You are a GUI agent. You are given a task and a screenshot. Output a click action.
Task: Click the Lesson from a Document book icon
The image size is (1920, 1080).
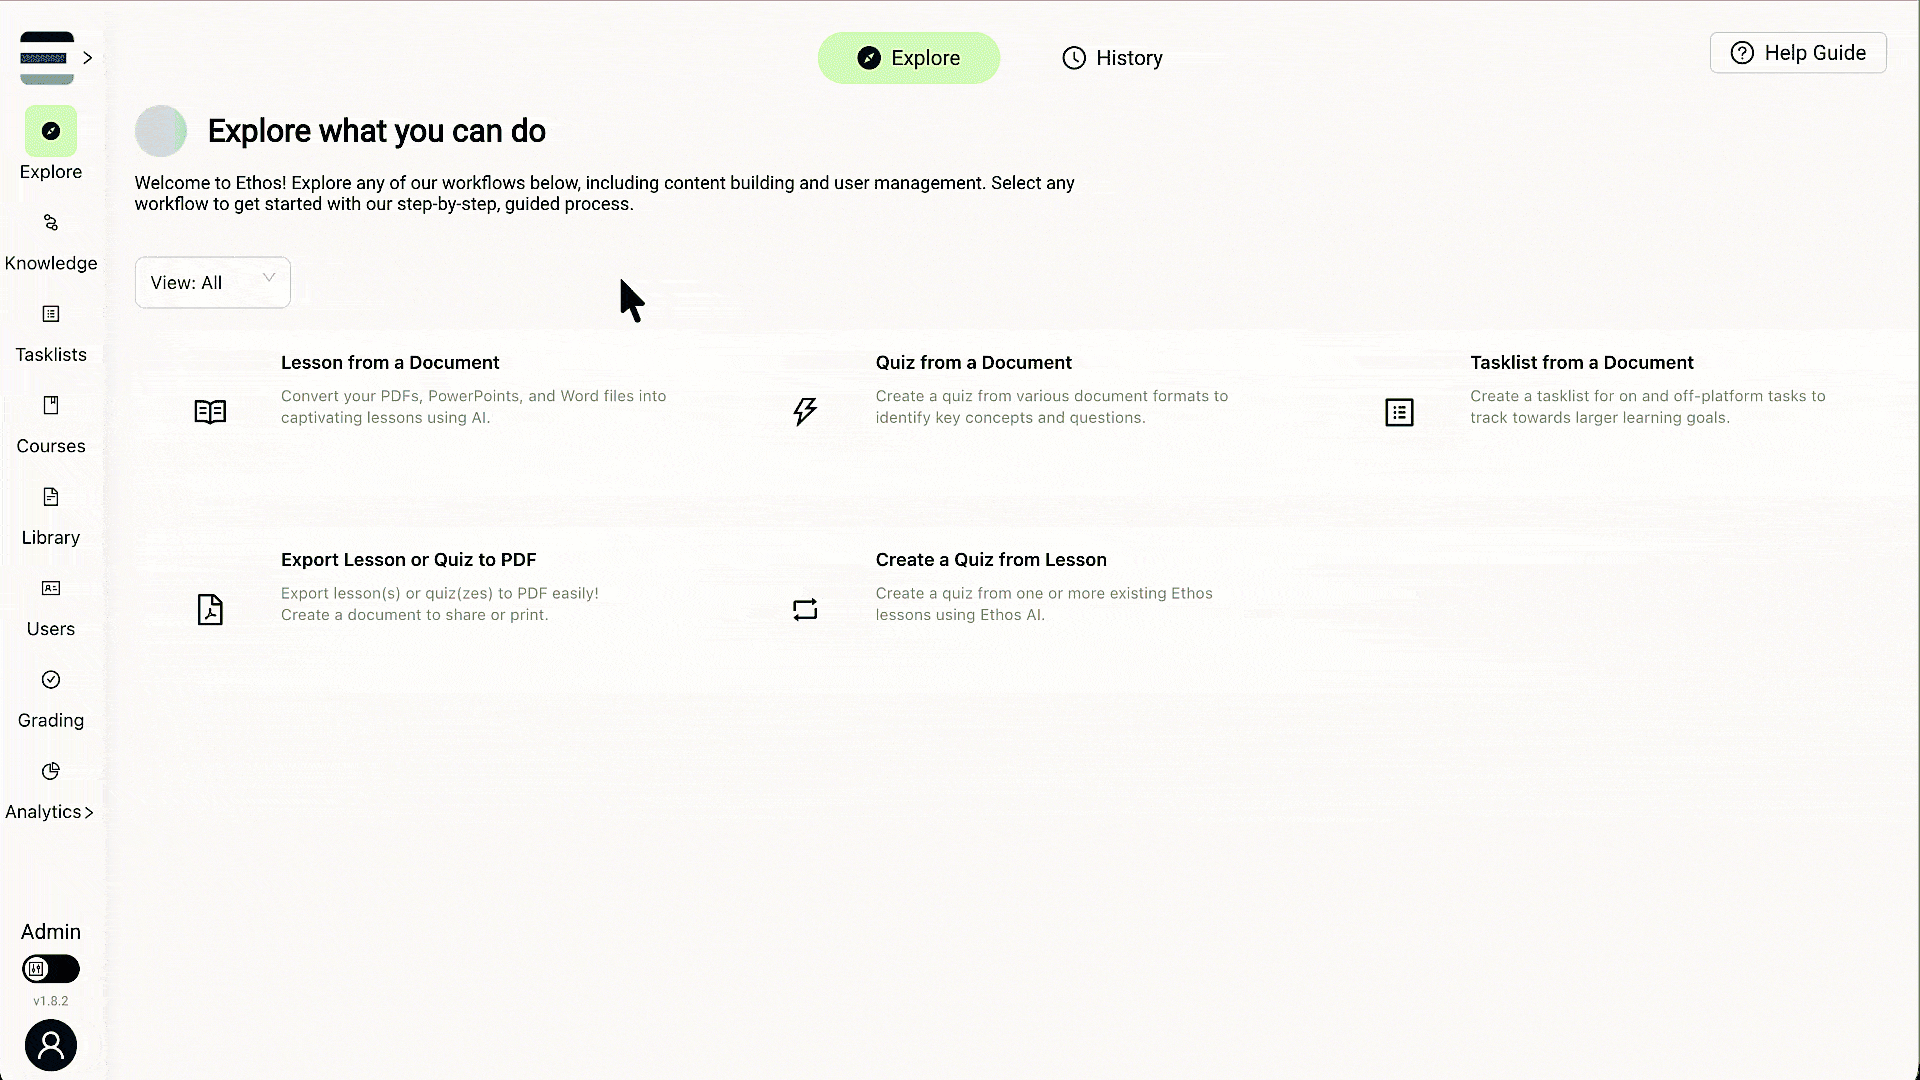210,412
